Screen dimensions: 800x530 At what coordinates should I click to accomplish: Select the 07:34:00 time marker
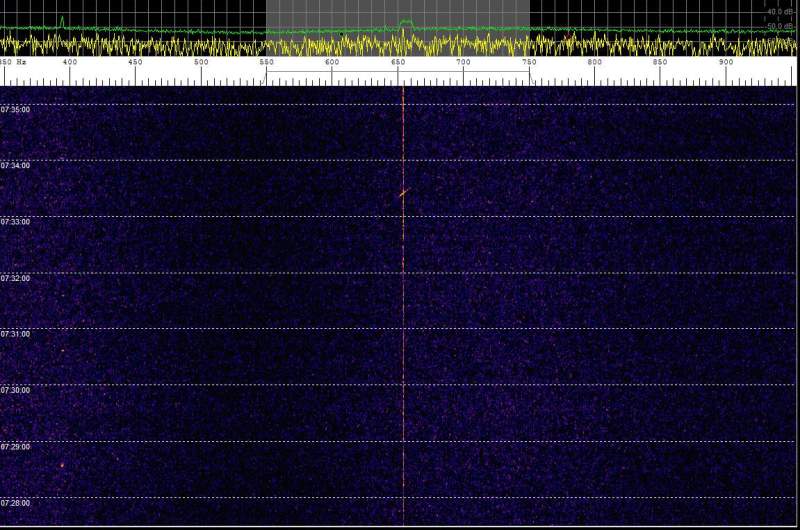click(16, 166)
